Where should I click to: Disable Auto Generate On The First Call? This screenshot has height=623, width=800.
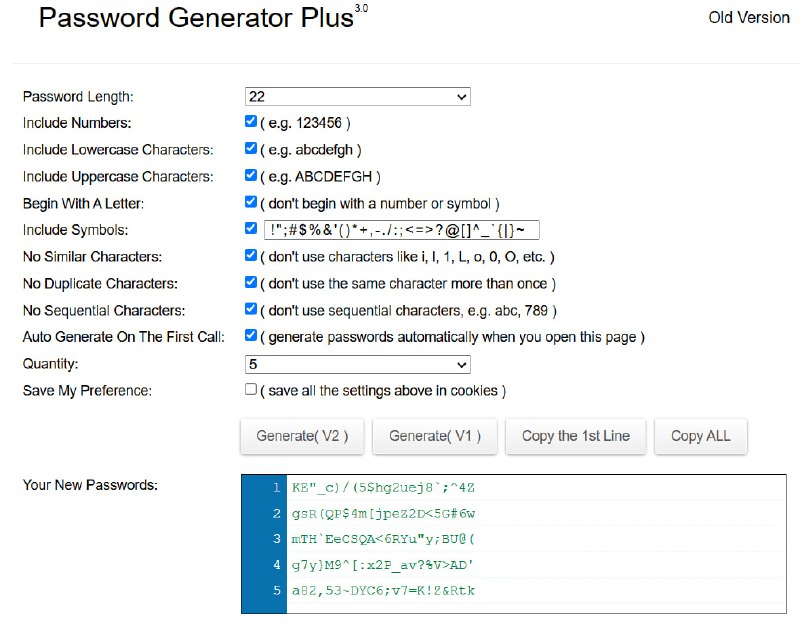251,337
